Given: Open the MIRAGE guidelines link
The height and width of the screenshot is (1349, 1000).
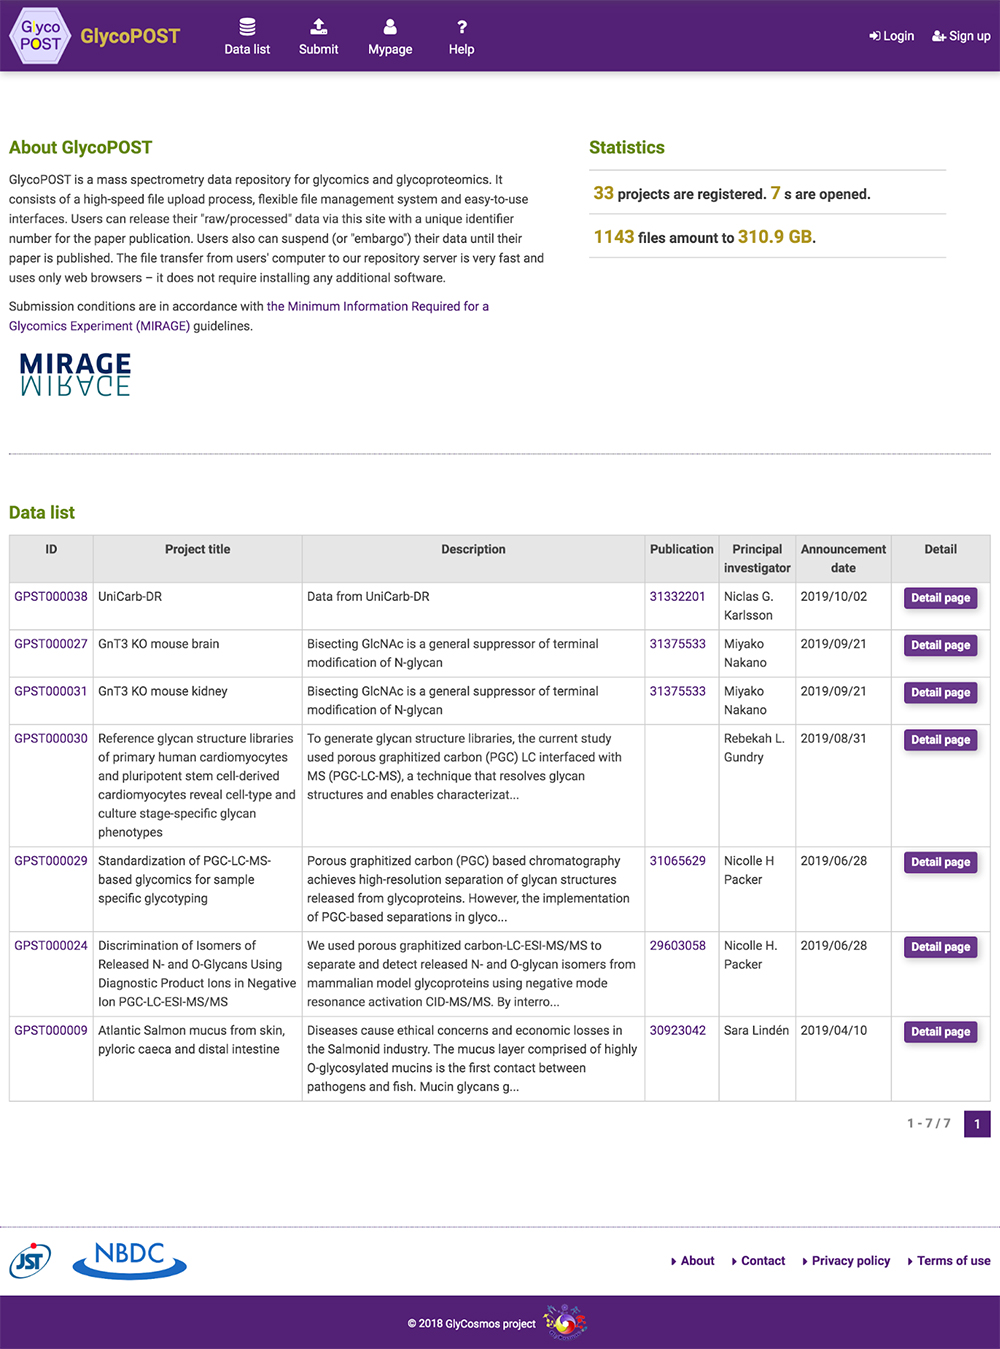Looking at the screenshot, I should tap(249, 316).
